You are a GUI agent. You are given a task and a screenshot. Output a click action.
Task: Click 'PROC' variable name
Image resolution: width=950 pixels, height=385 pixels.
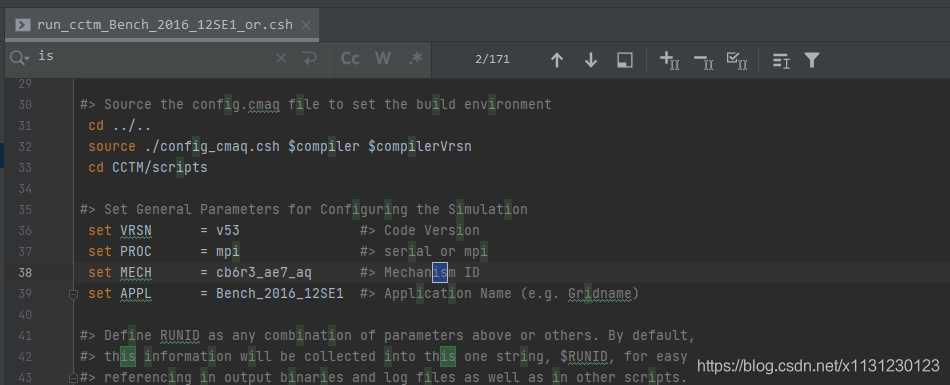136,251
